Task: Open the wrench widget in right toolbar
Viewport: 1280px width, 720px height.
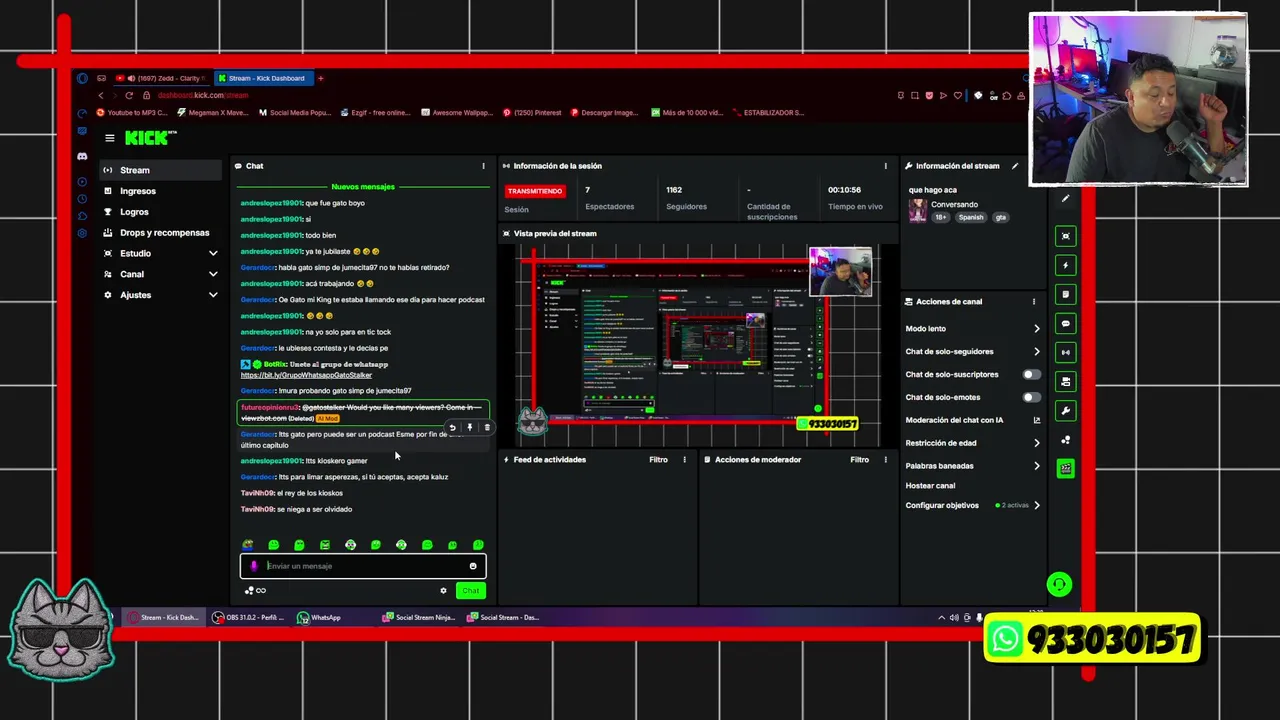Action: click(1066, 410)
